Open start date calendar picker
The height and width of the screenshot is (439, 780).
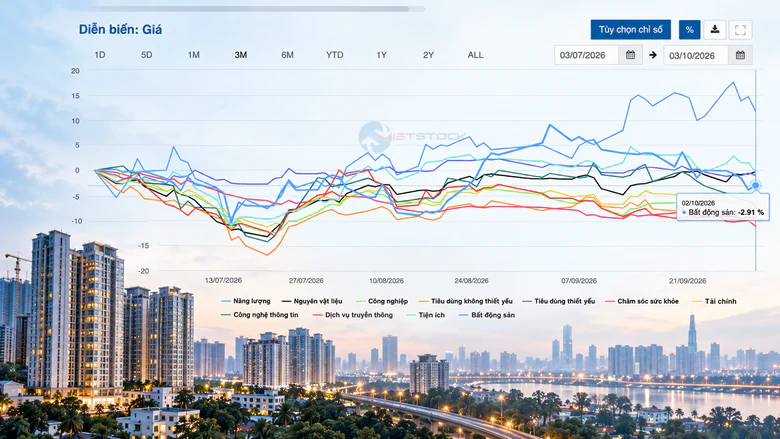630,55
